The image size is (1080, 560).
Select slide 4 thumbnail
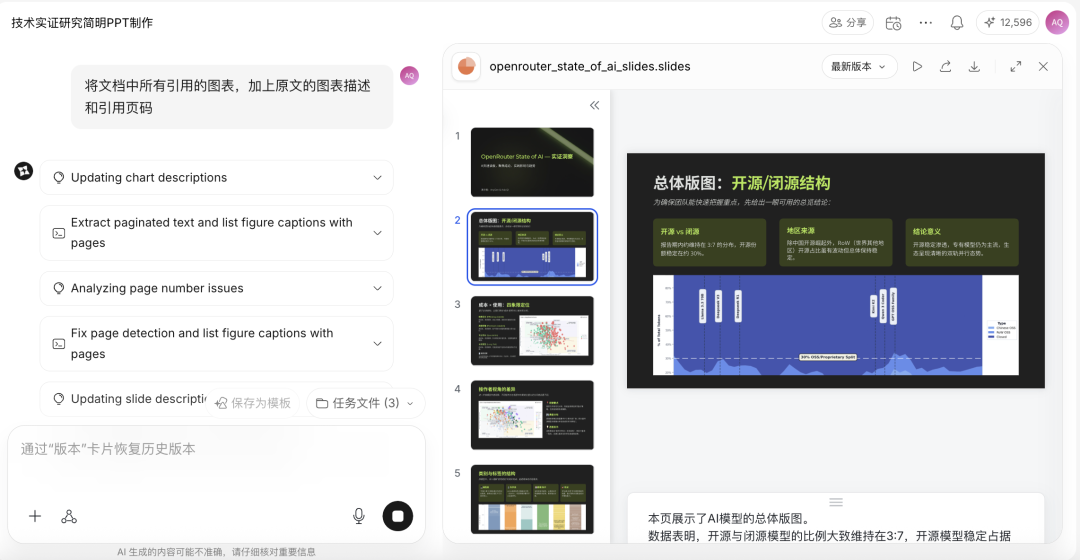[x=532, y=415]
